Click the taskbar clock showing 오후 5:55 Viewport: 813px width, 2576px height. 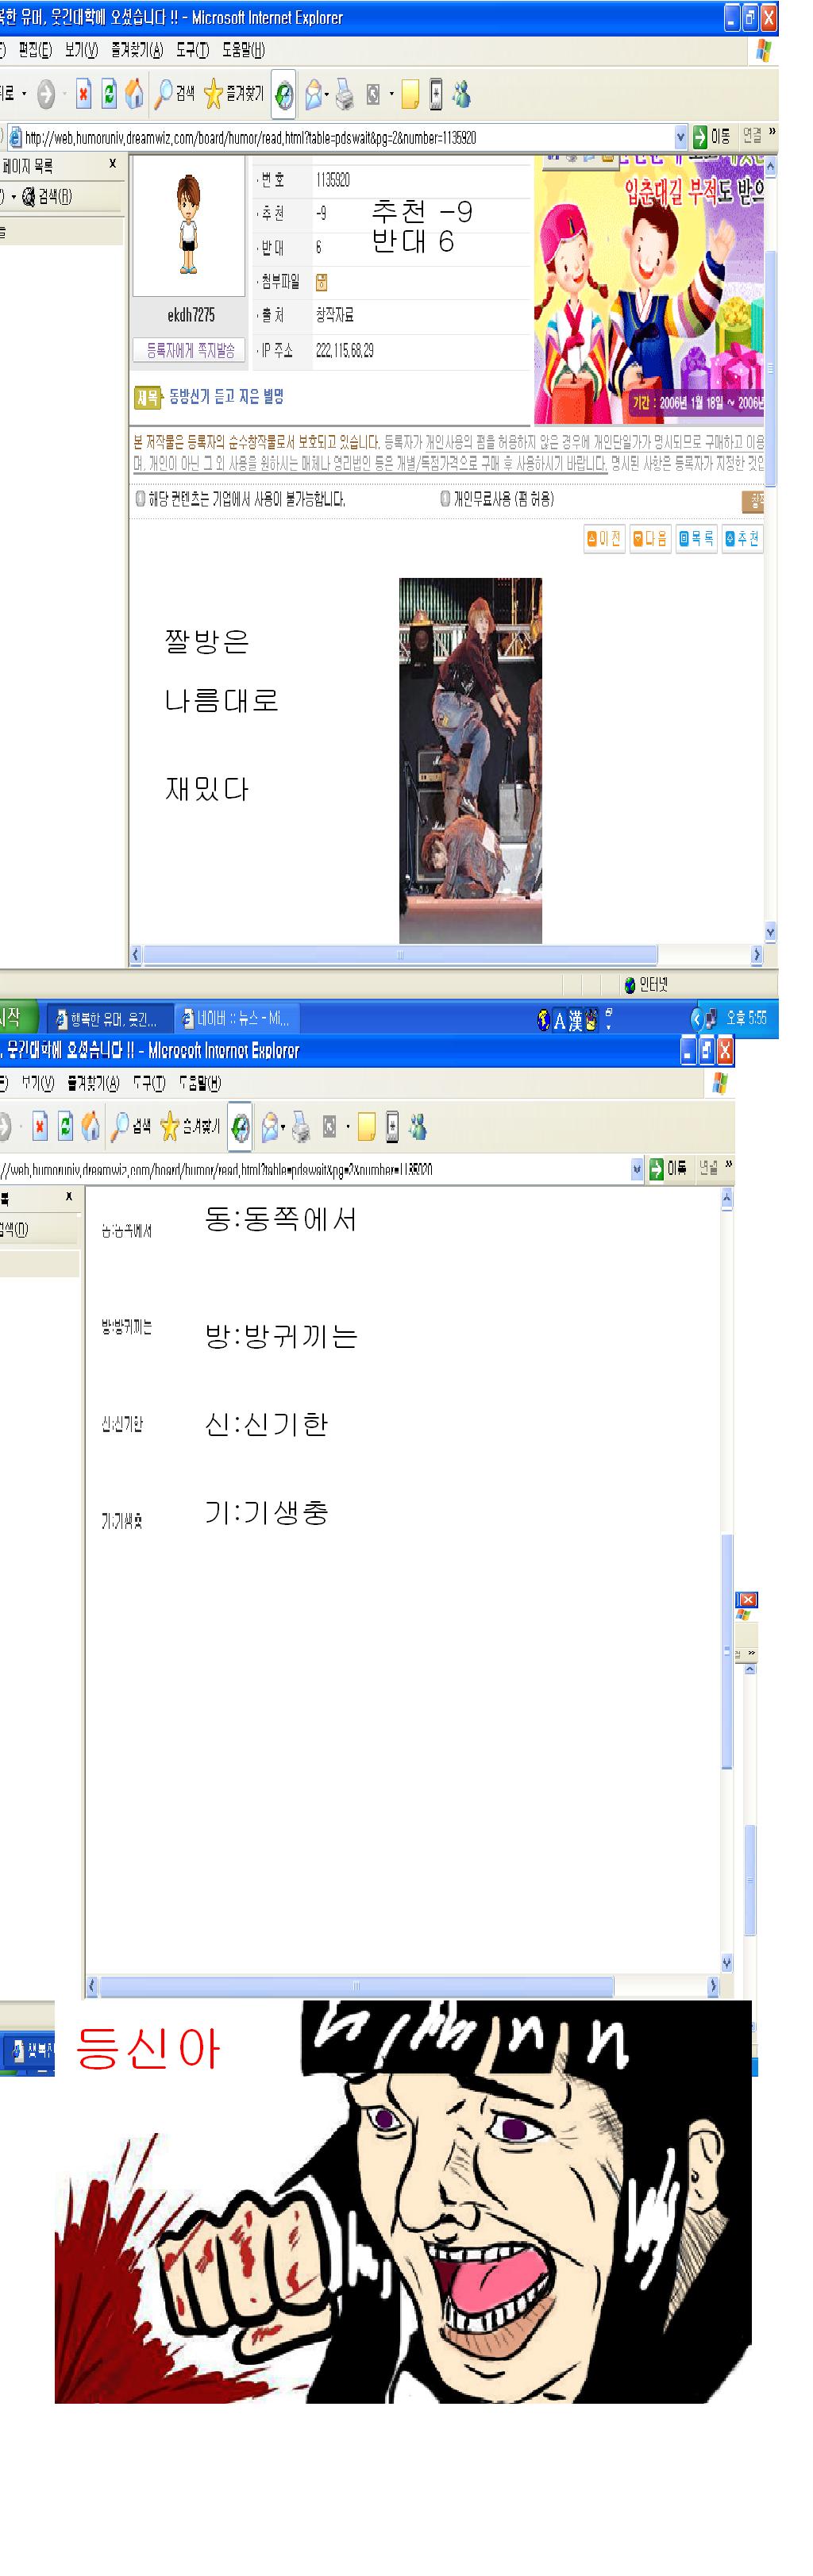coord(746,1018)
